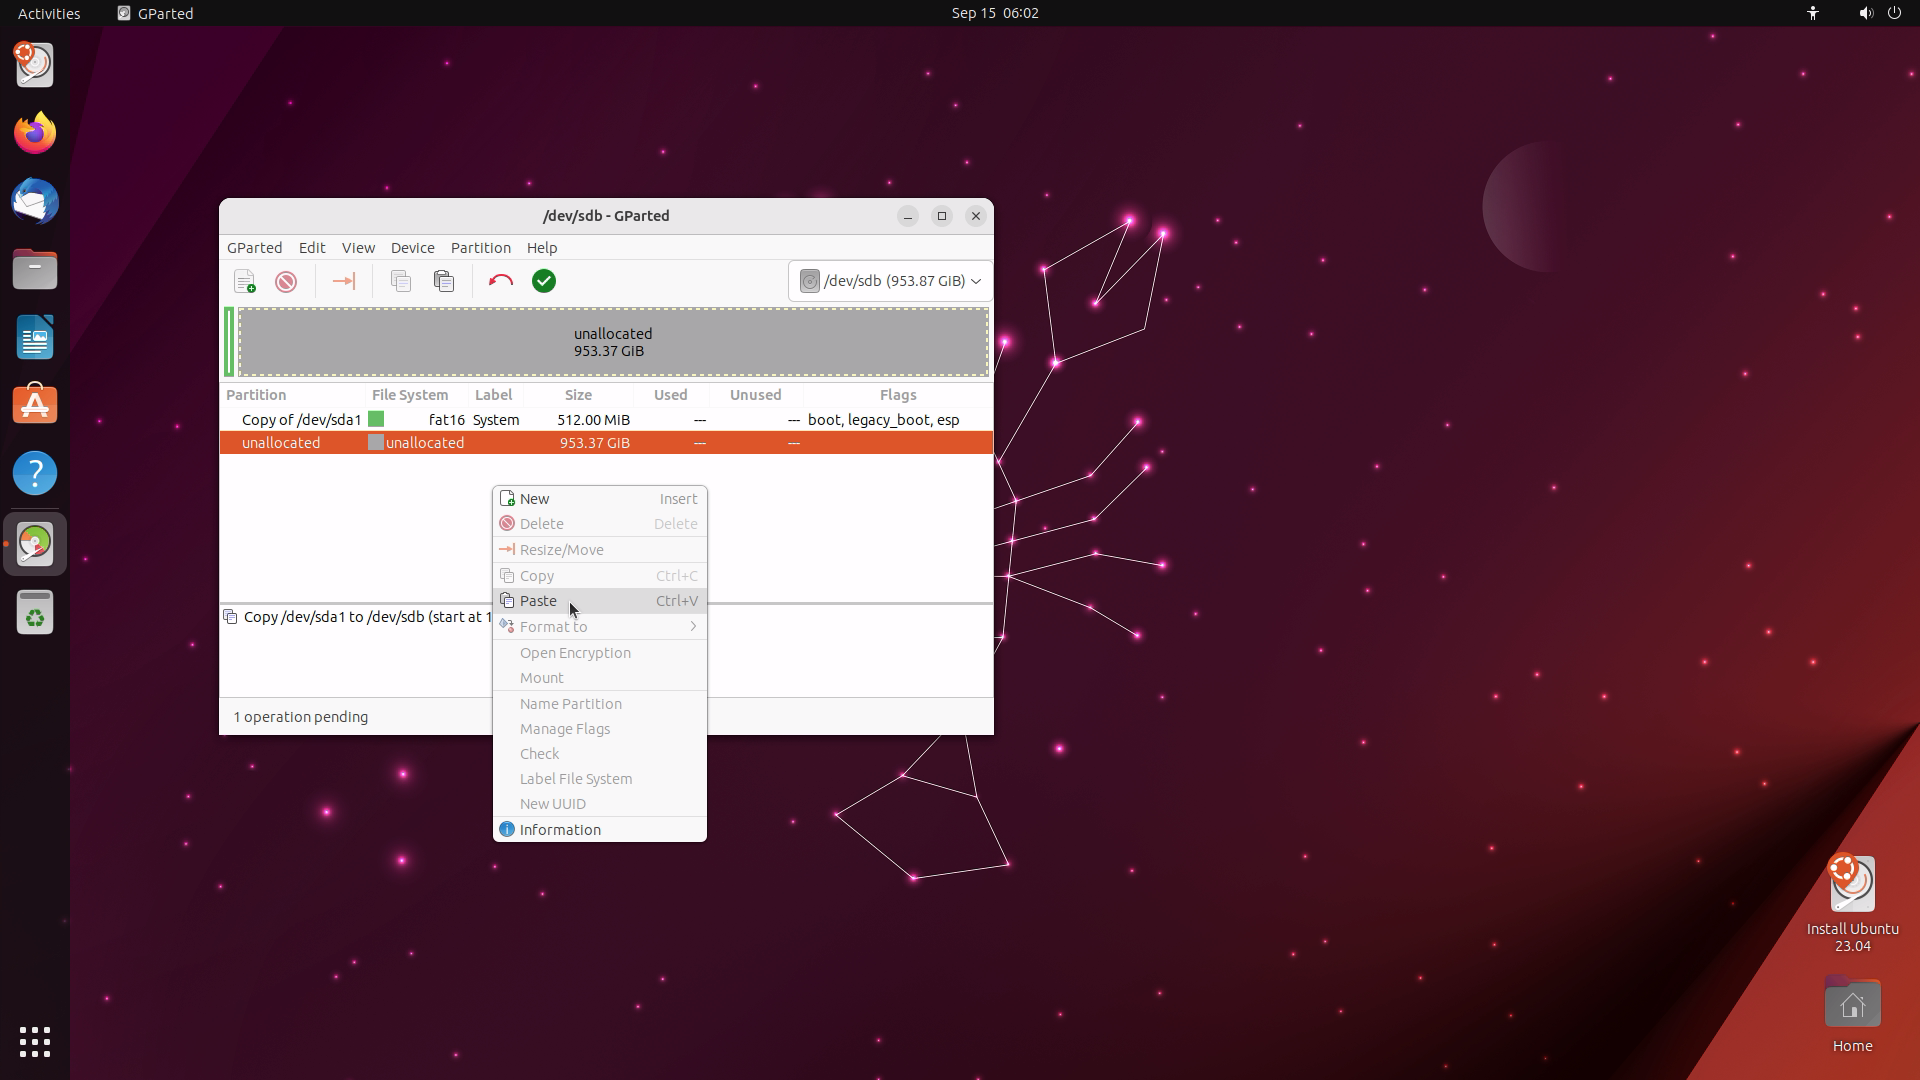Click the GParted app menu in top bar
The height and width of the screenshot is (1080, 1920).
(155, 13)
